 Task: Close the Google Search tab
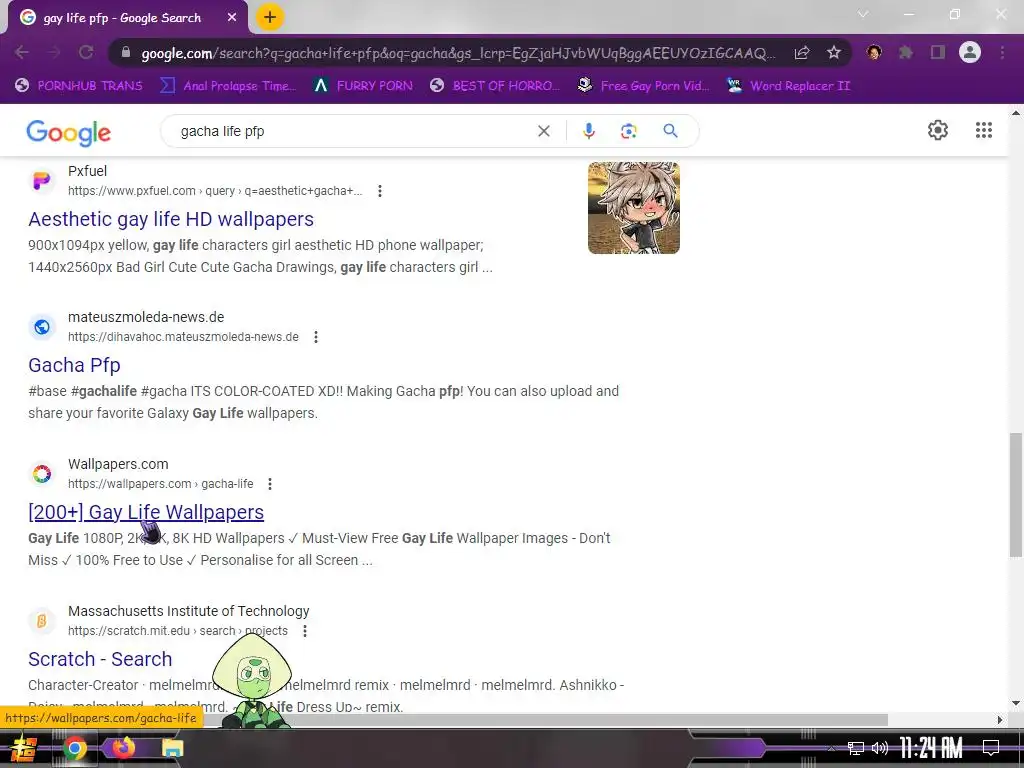(x=232, y=18)
